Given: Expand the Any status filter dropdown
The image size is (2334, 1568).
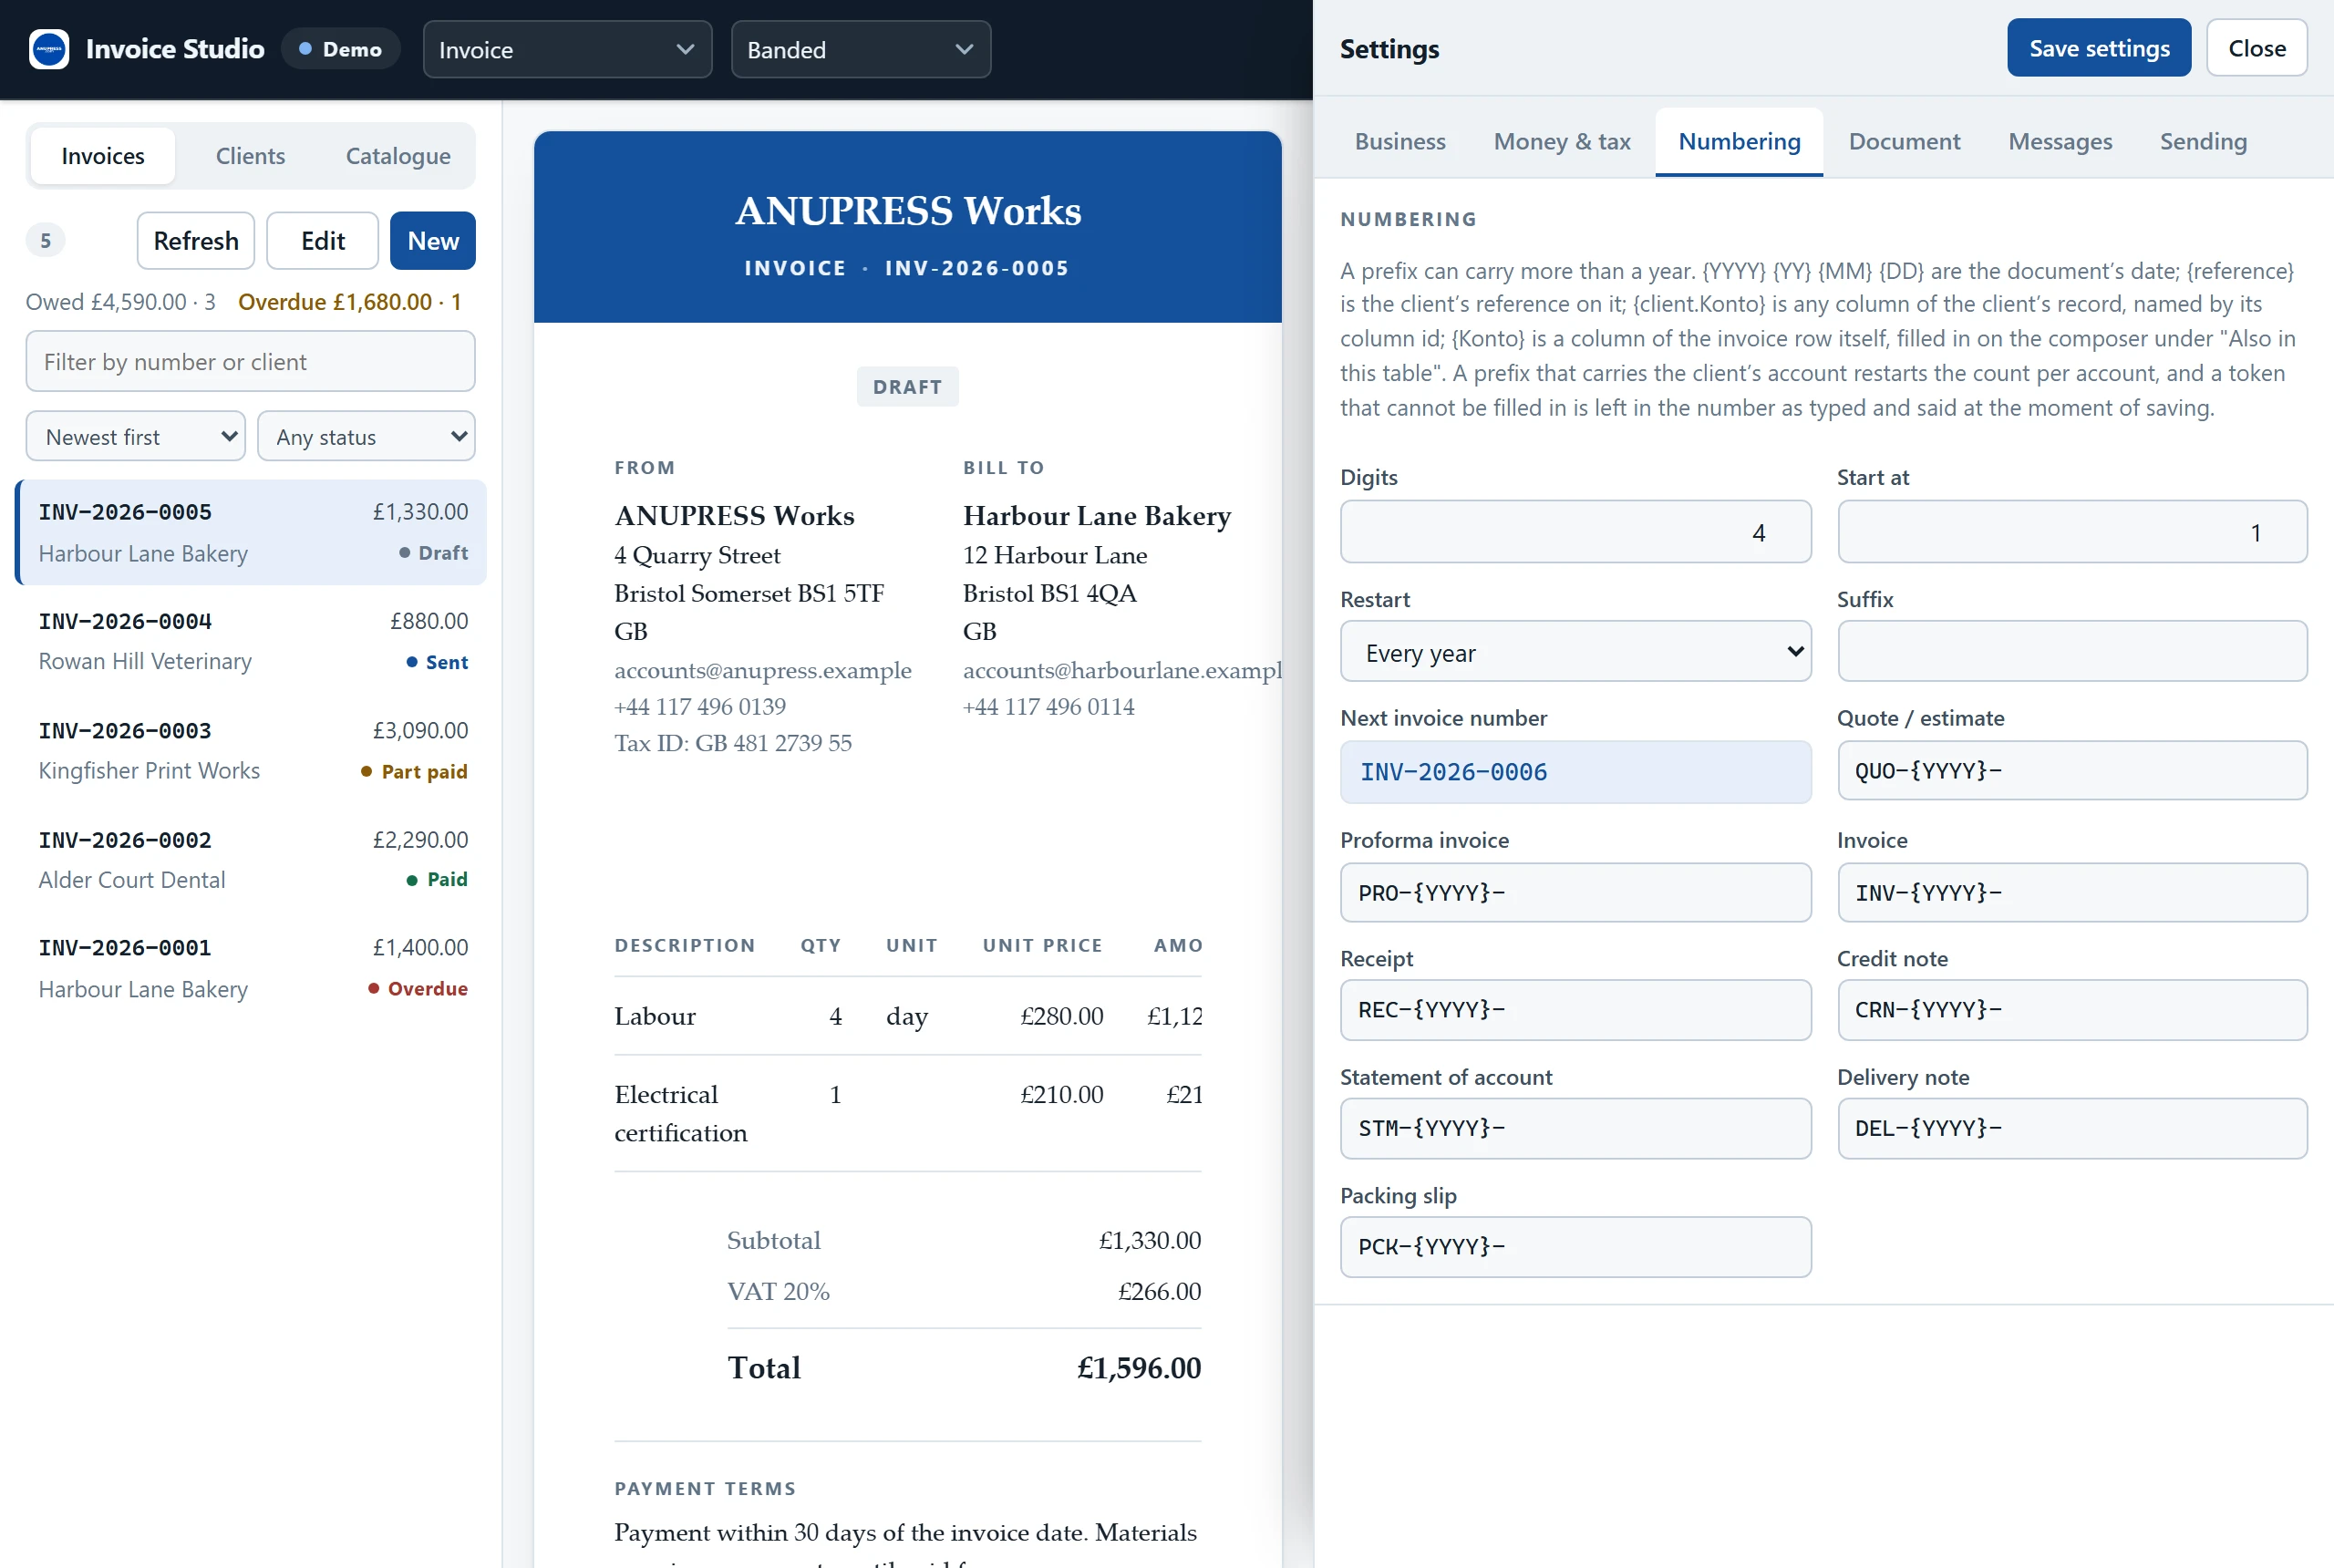Looking at the screenshot, I should click(366, 437).
